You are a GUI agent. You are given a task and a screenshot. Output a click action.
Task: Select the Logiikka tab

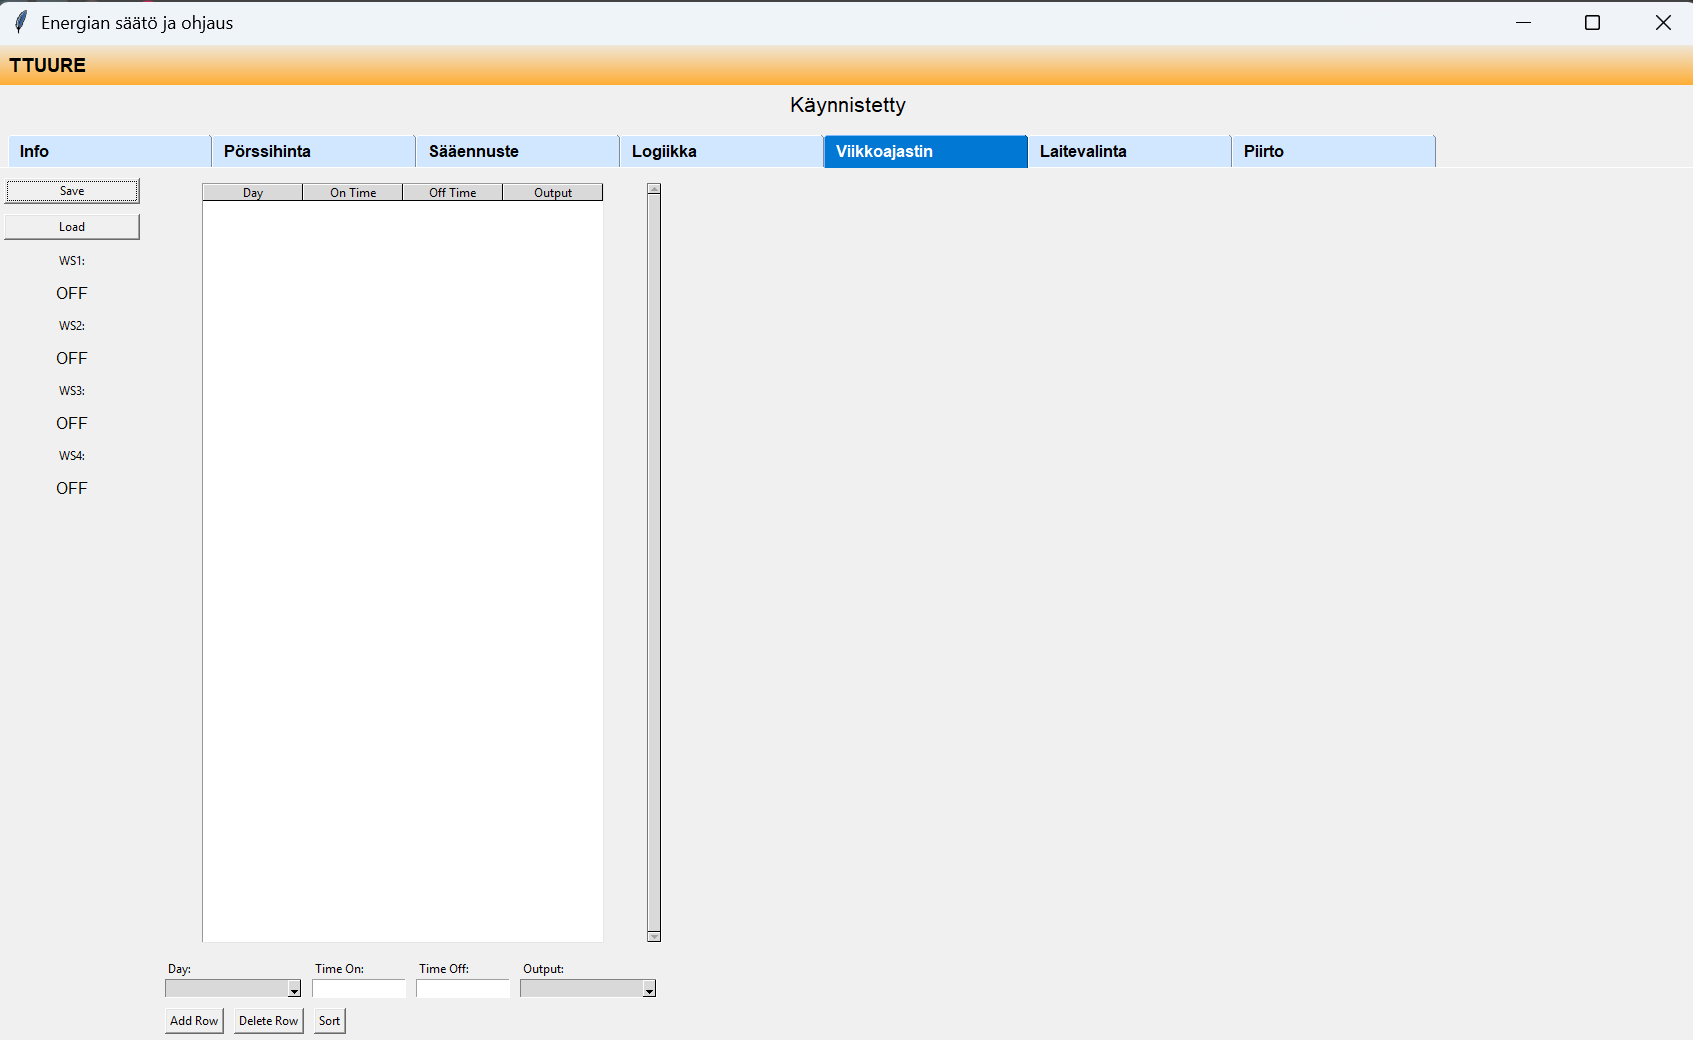click(721, 151)
